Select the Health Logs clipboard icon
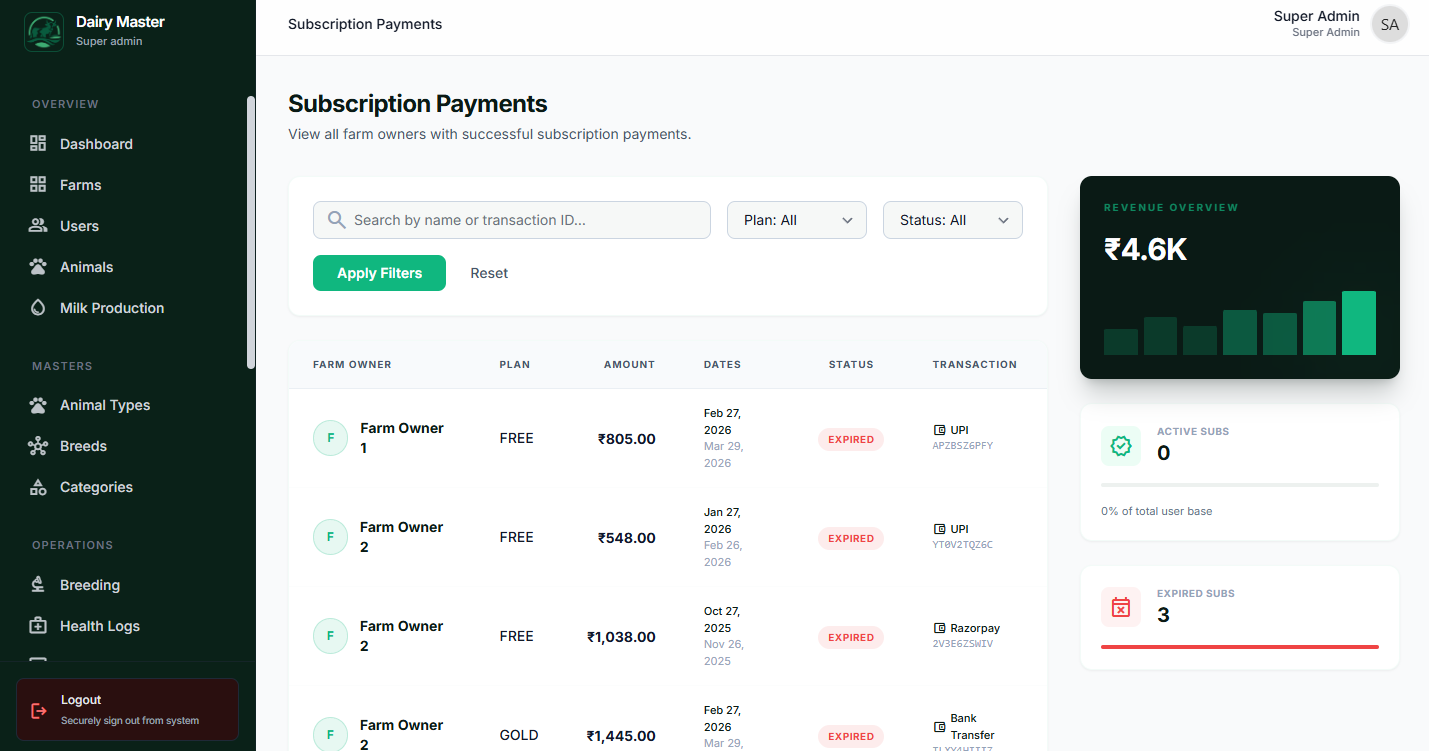 37,625
